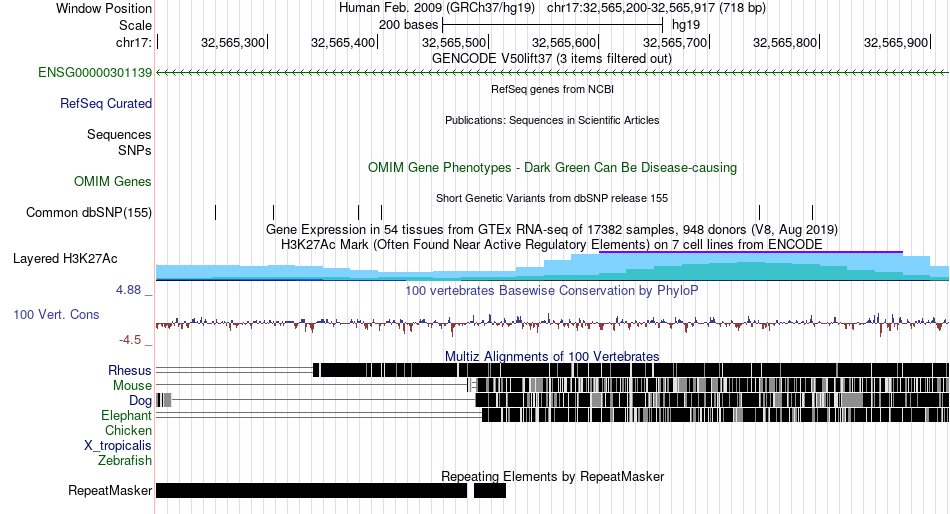Select the last dbSNP variant tick

(812, 213)
